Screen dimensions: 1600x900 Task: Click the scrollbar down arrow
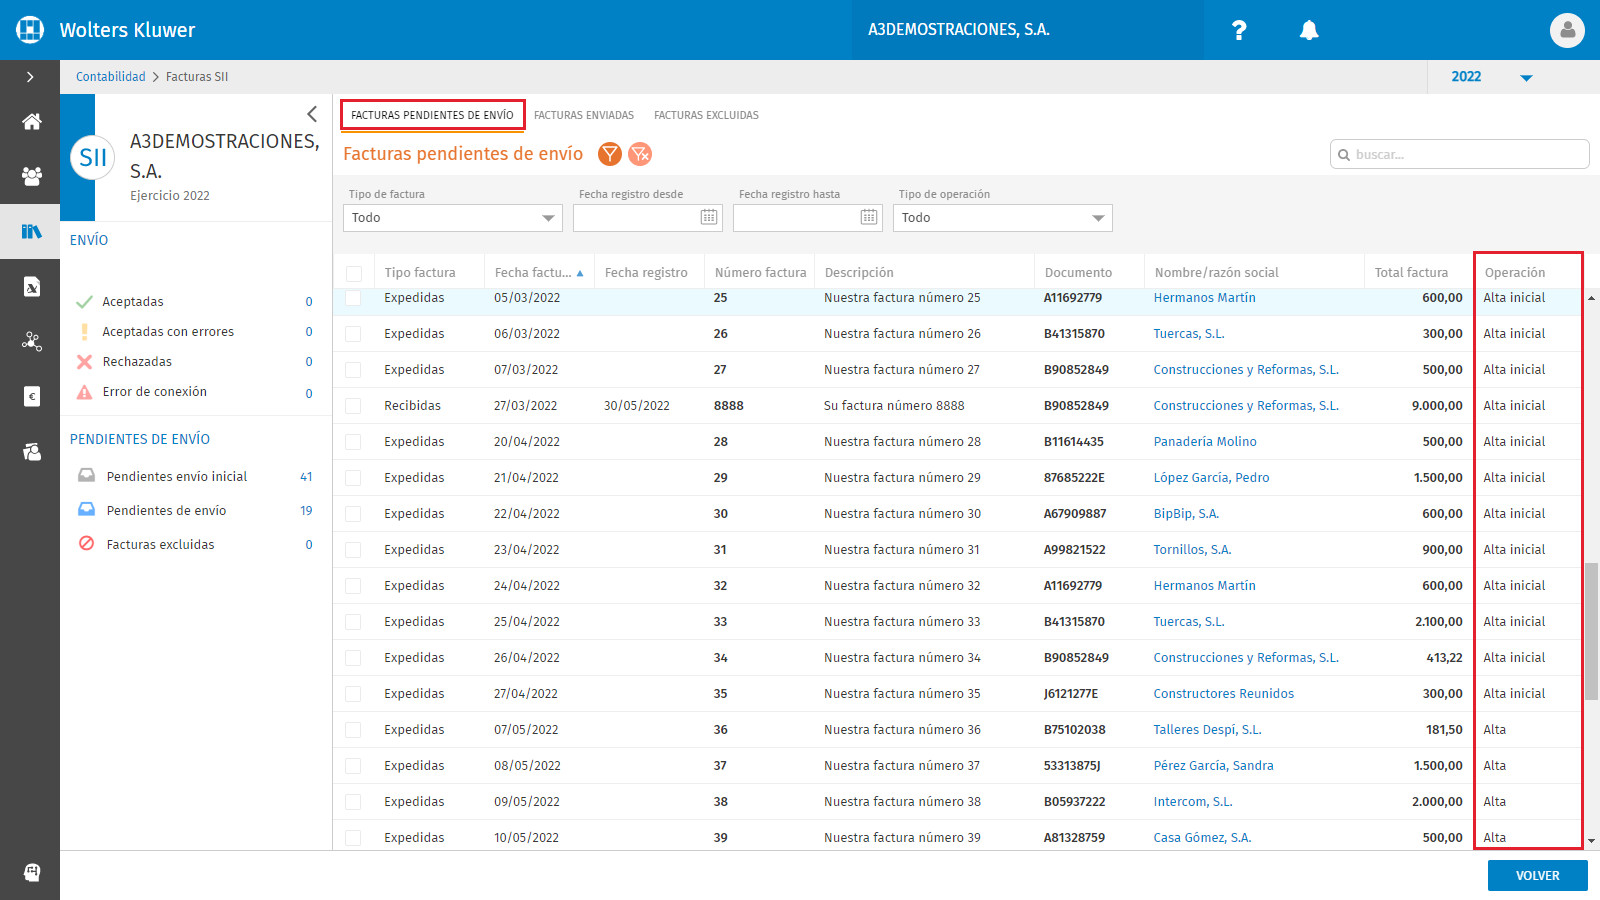tap(1592, 842)
